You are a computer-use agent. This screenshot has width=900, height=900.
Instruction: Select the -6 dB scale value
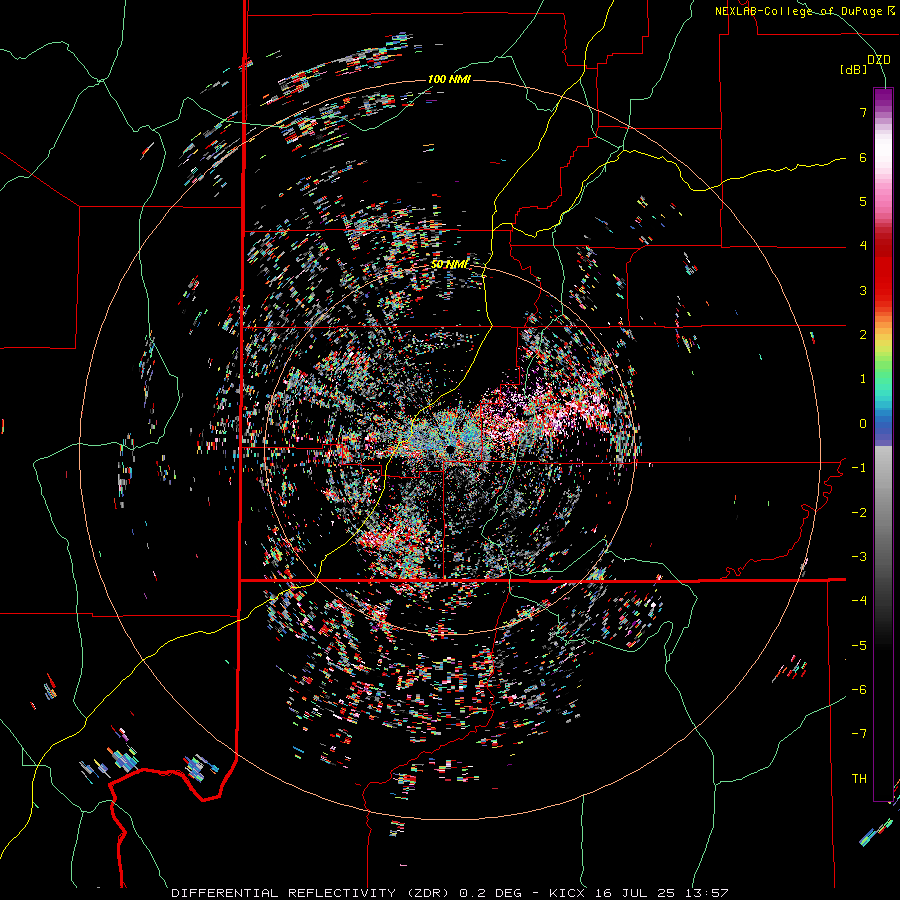[859, 690]
